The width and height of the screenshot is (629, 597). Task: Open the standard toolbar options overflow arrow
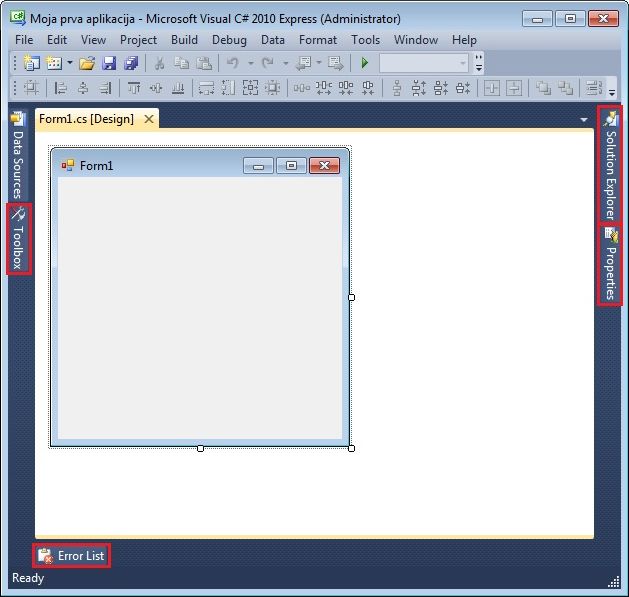pos(479,63)
